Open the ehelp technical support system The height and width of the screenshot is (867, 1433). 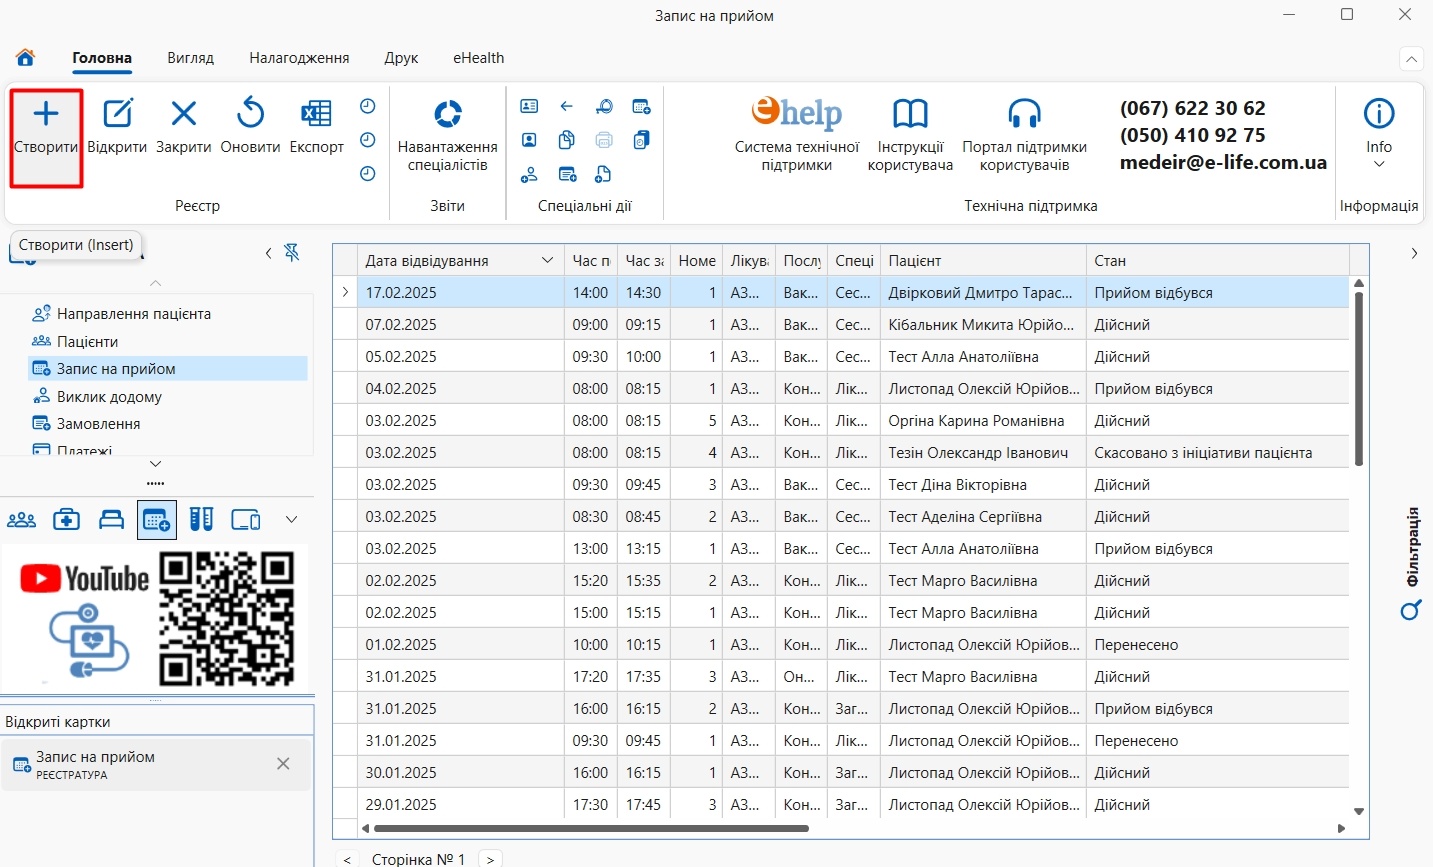click(797, 135)
